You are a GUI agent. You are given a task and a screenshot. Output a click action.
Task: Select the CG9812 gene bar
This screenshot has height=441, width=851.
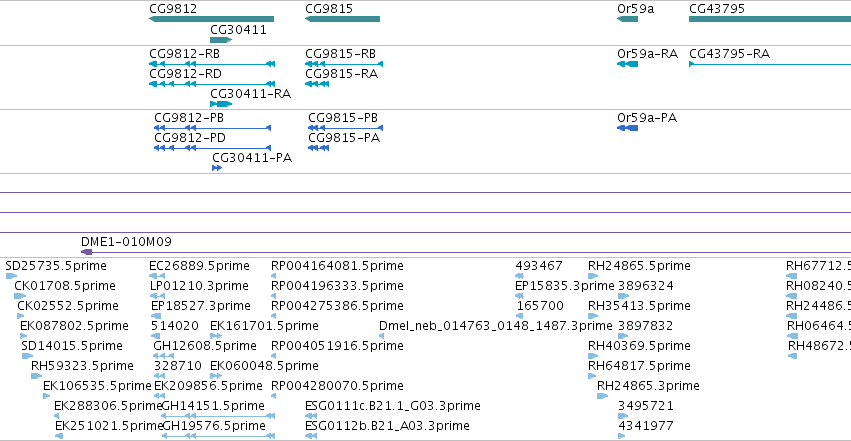[x=211, y=19]
